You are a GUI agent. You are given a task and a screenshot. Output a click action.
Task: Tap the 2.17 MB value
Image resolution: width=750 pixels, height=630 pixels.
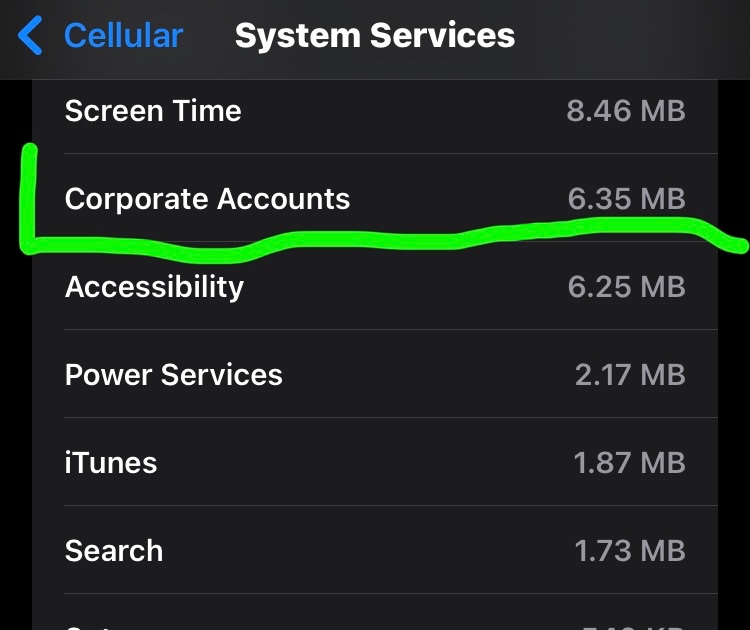630,375
